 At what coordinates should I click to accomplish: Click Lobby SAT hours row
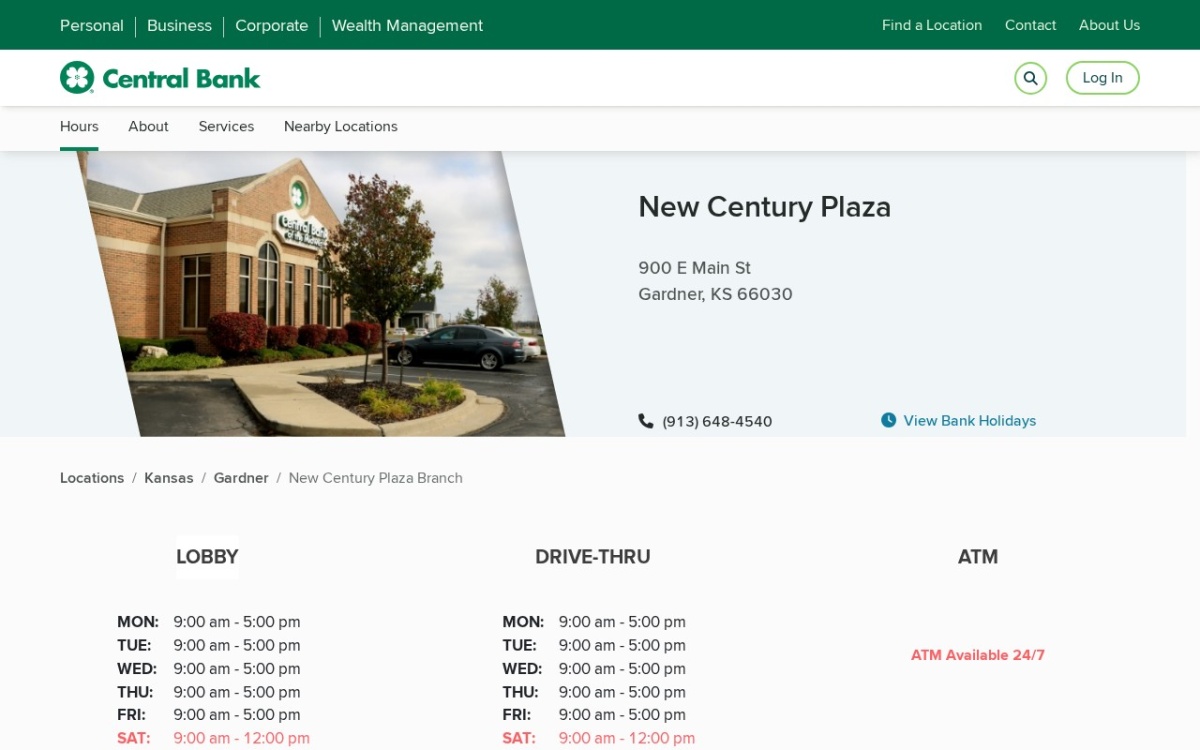pos(213,738)
